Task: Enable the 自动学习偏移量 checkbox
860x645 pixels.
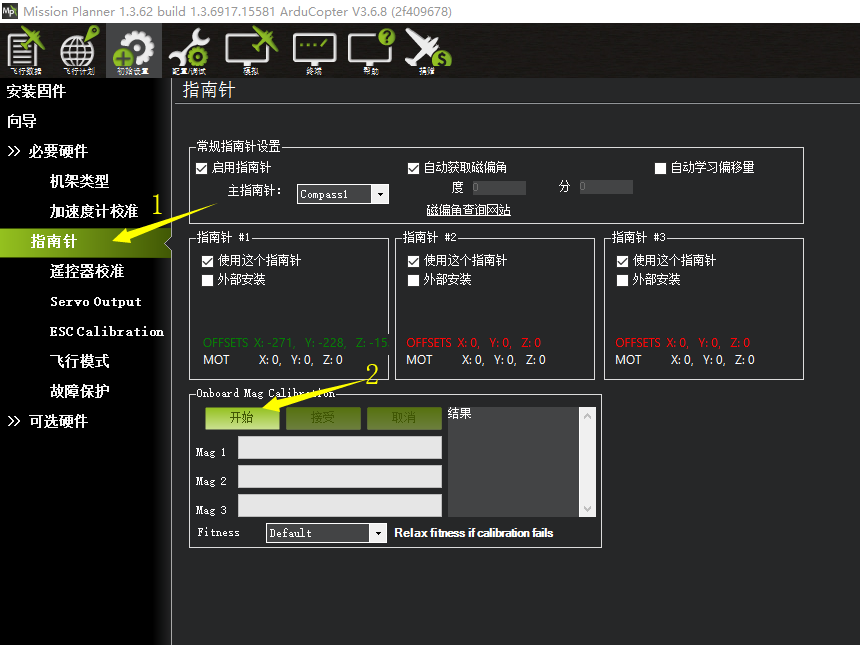Action: pyautogui.click(x=660, y=168)
